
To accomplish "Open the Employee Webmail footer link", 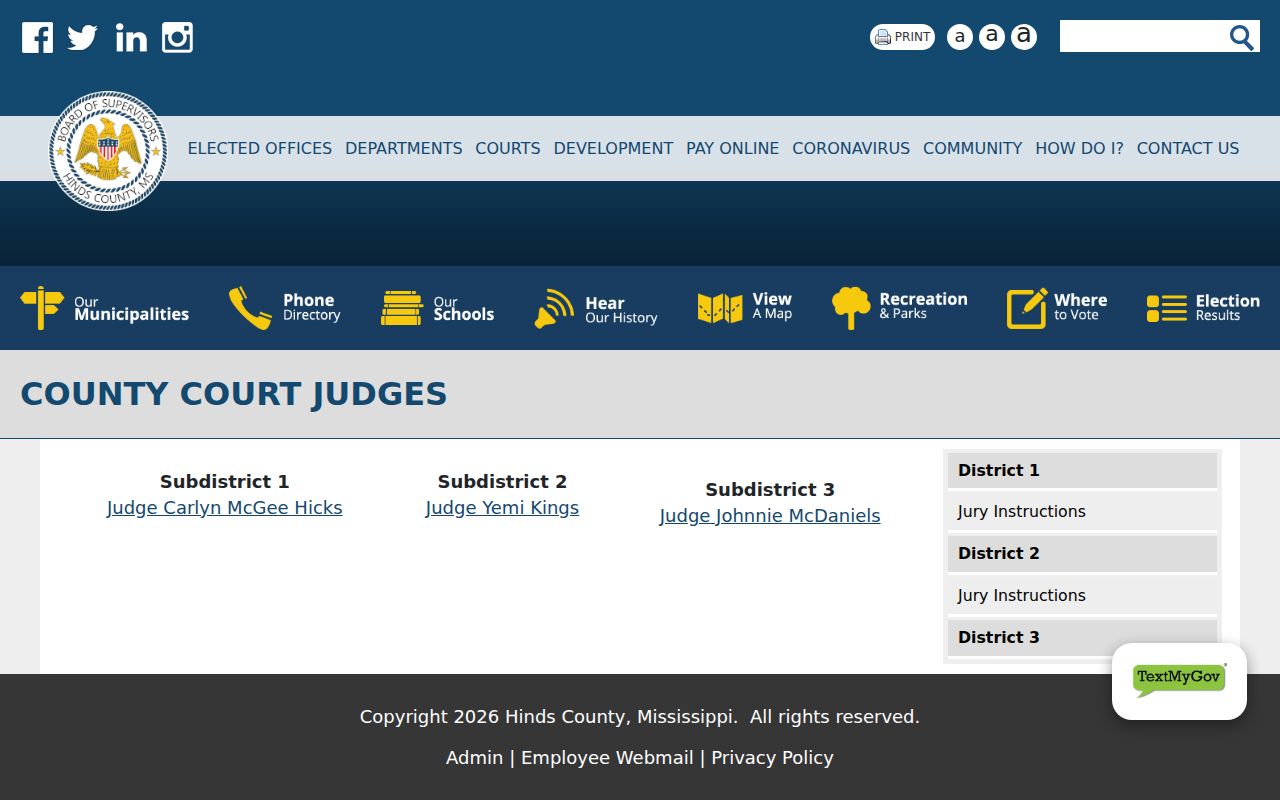I will (x=607, y=758).
